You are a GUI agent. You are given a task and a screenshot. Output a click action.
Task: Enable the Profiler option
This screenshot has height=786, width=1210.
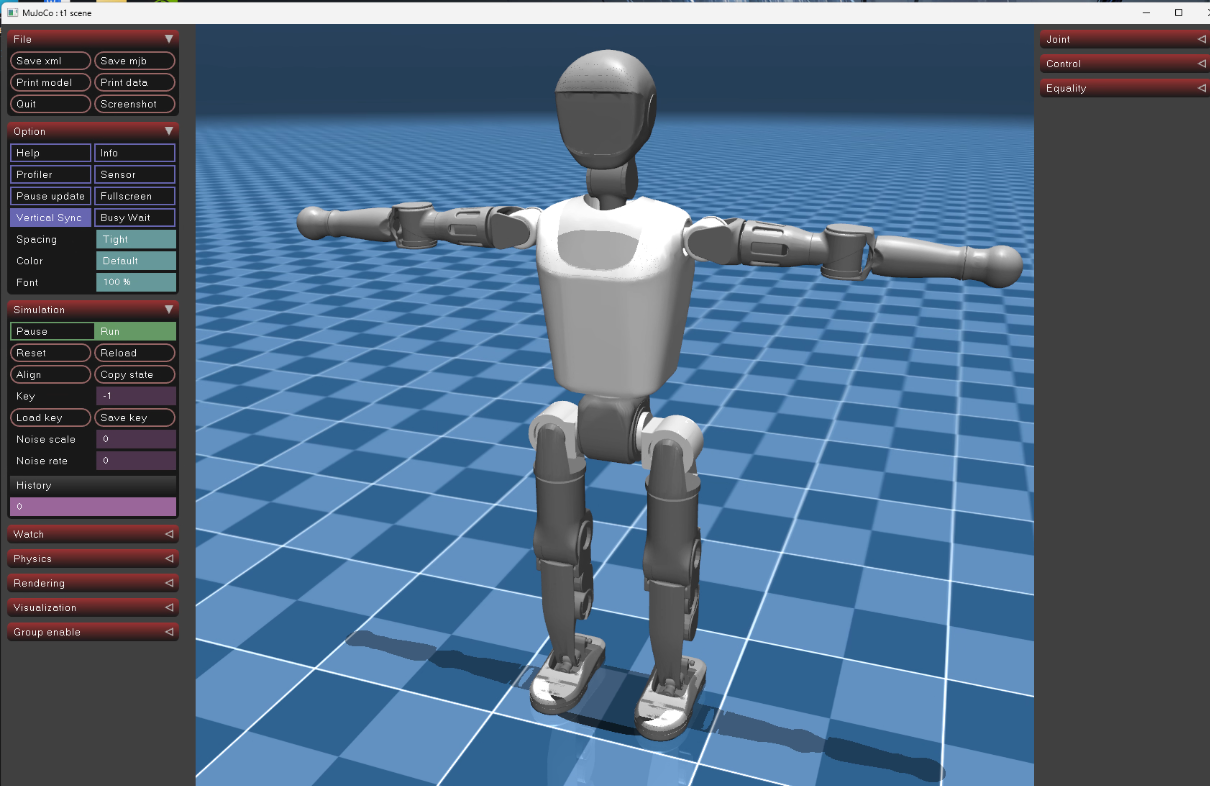[x=51, y=175]
